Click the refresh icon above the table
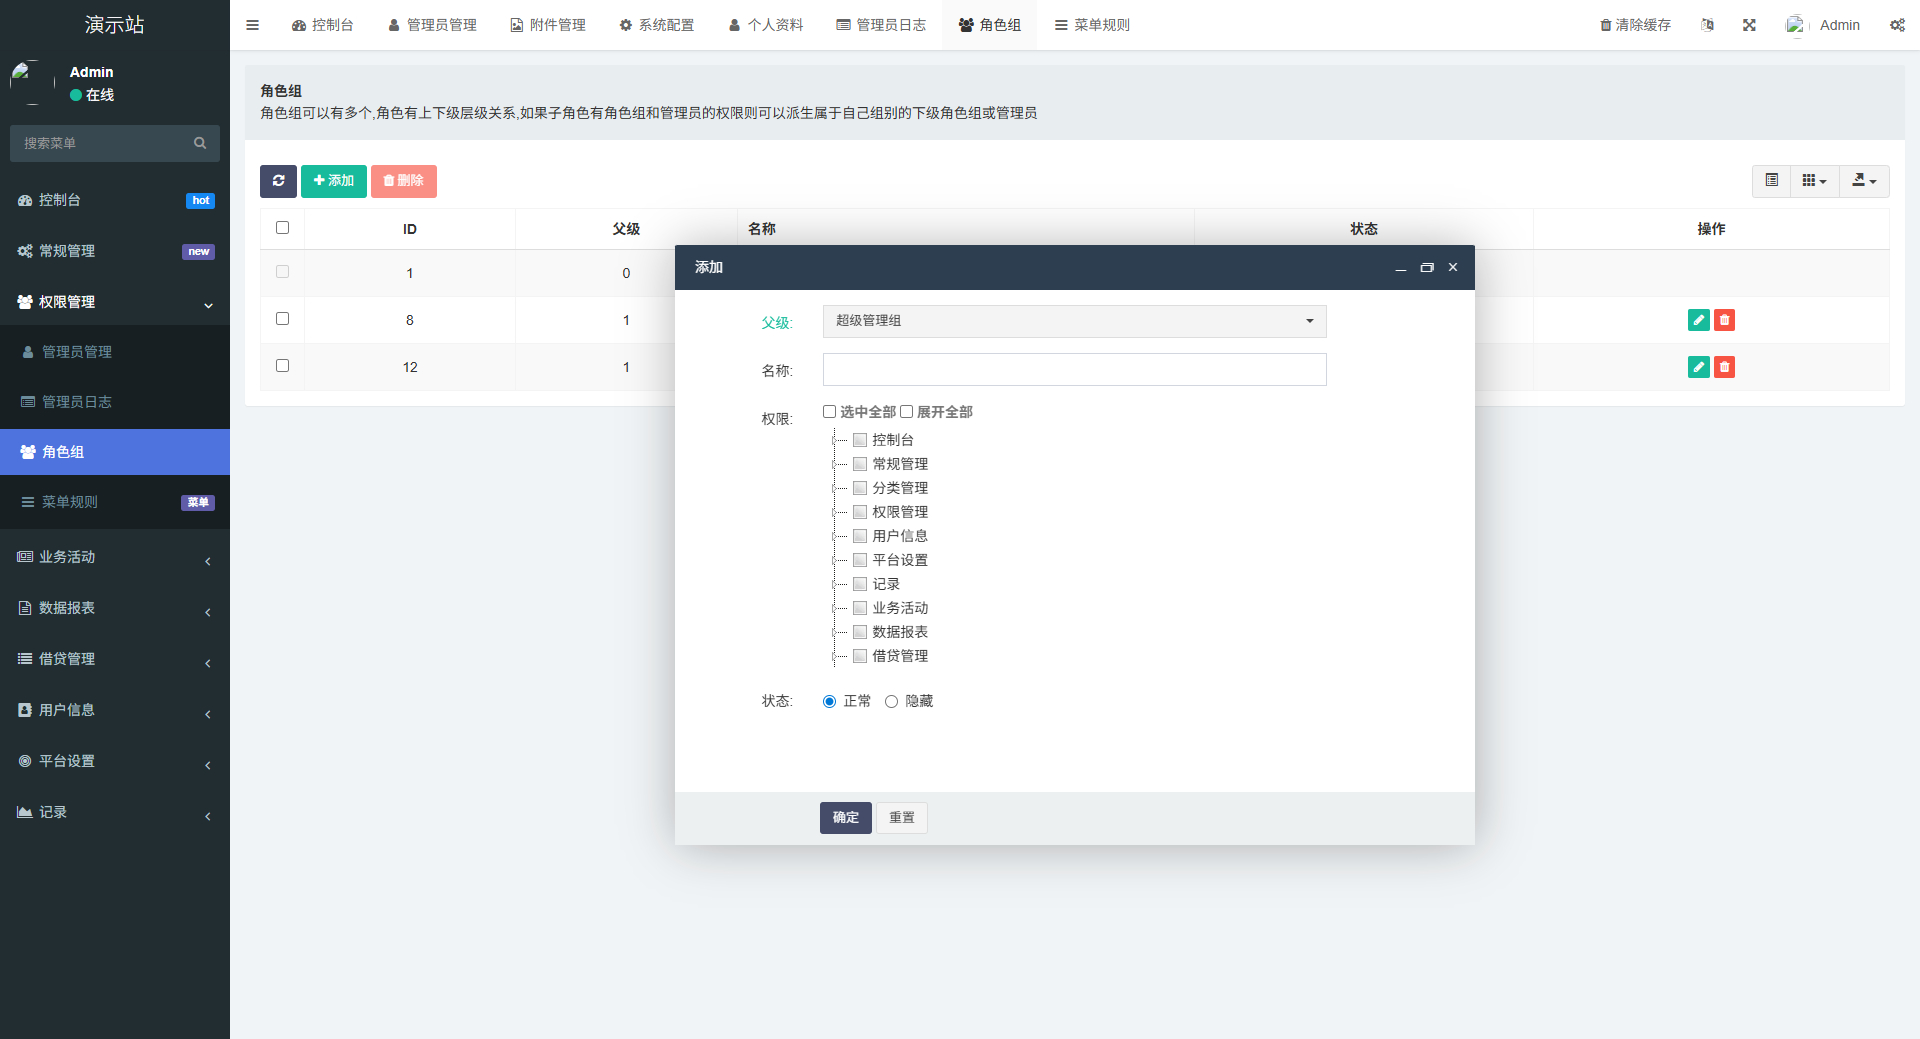 pos(278,181)
